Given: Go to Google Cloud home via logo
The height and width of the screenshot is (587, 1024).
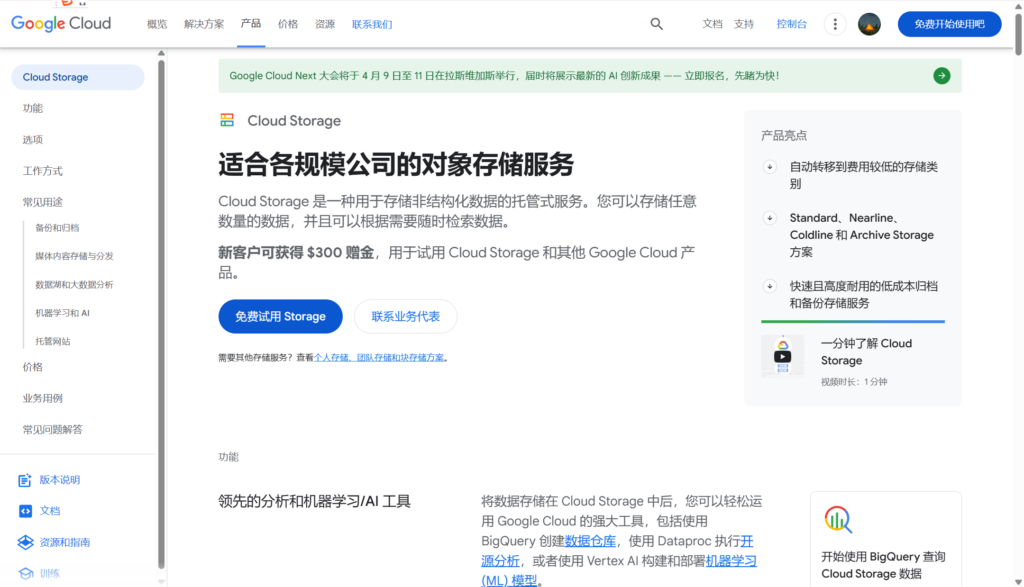Looking at the screenshot, I should (61, 24).
